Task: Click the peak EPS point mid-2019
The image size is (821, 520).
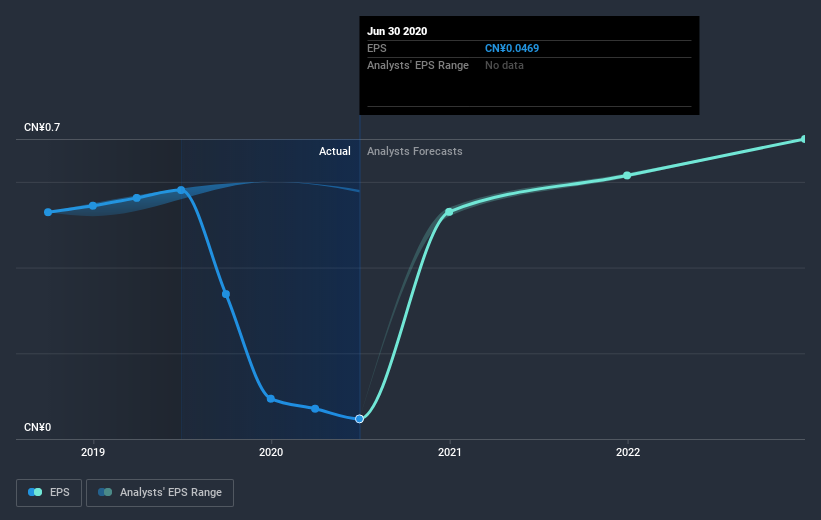Action: pyautogui.click(x=181, y=190)
